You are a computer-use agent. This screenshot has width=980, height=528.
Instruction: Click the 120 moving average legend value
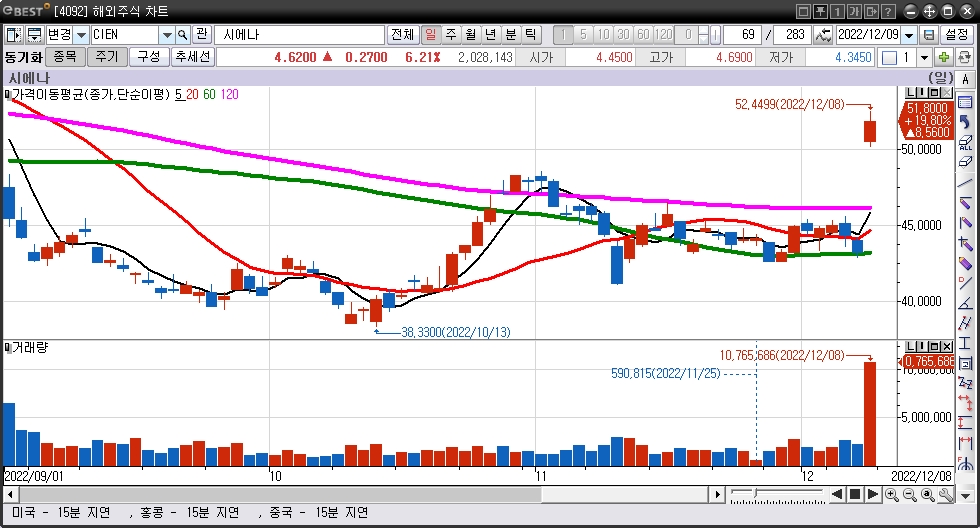[229, 94]
